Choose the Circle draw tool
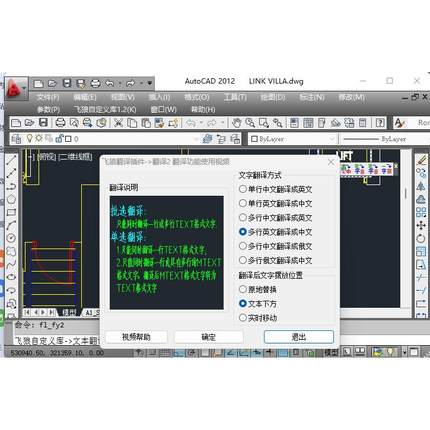 click(11, 238)
